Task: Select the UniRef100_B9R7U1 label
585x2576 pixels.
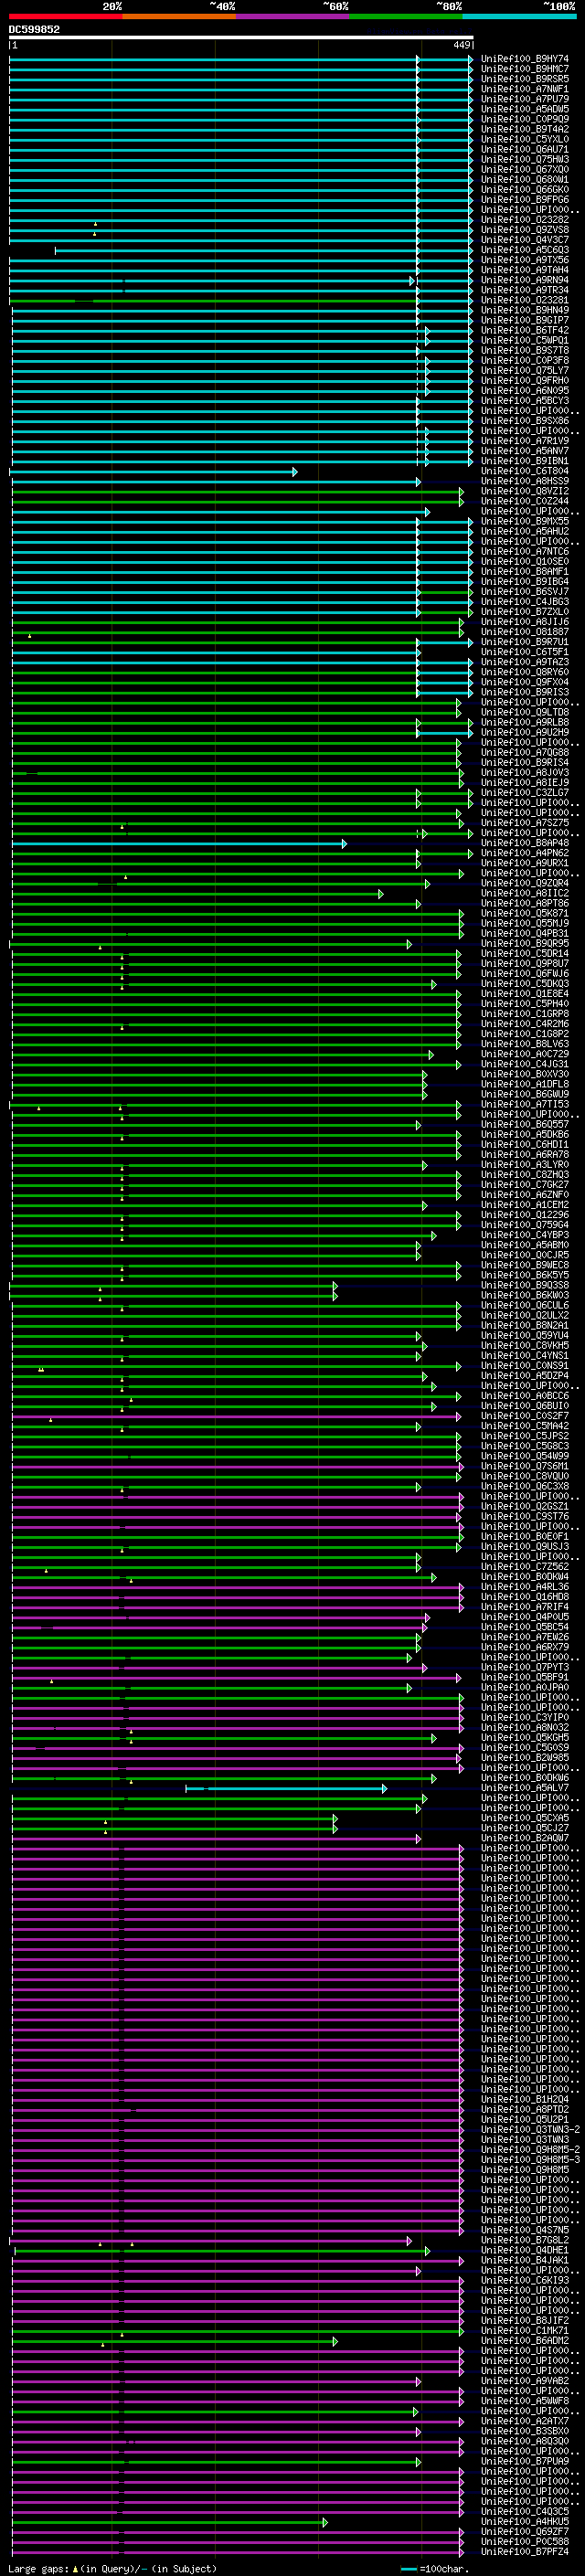Action: pyautogui.click(x=525, y=642)
